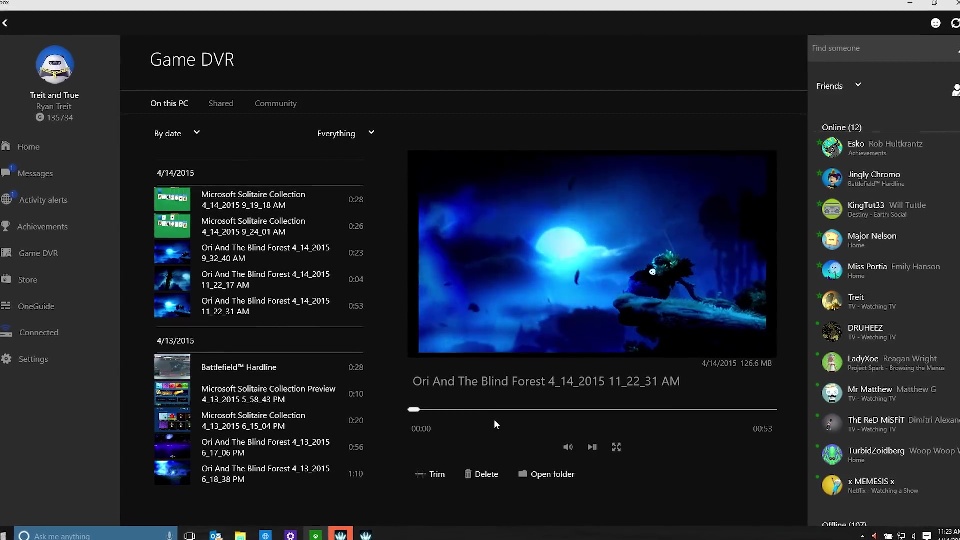Open File Explorer from the taskbar

point(241,536)
